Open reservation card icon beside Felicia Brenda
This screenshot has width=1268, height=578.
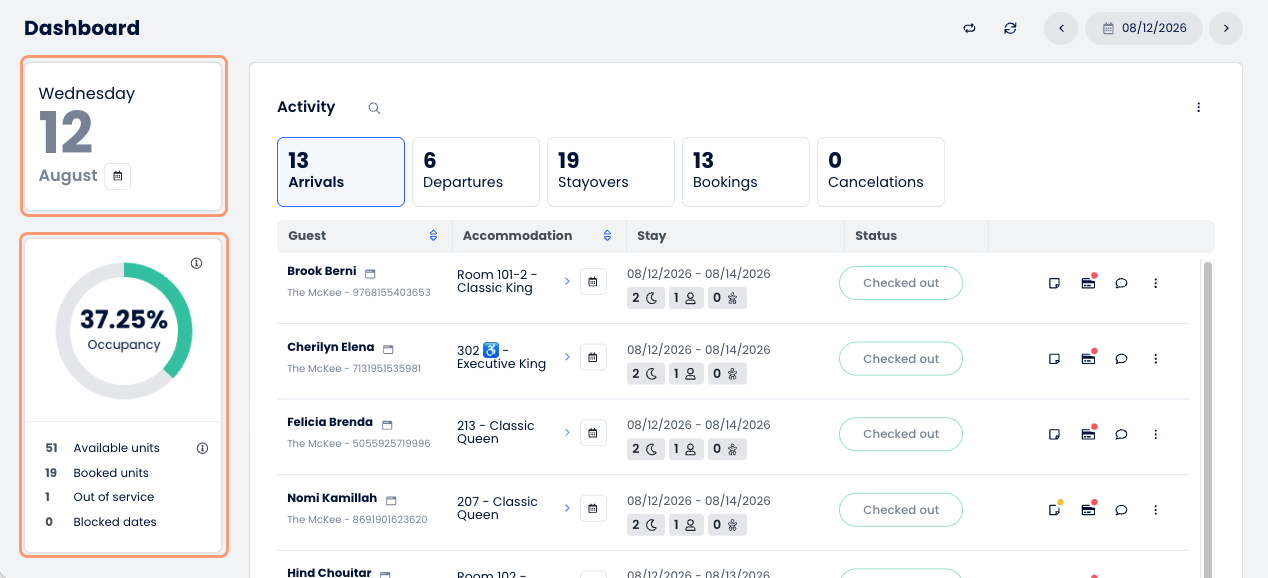point(387,424)
